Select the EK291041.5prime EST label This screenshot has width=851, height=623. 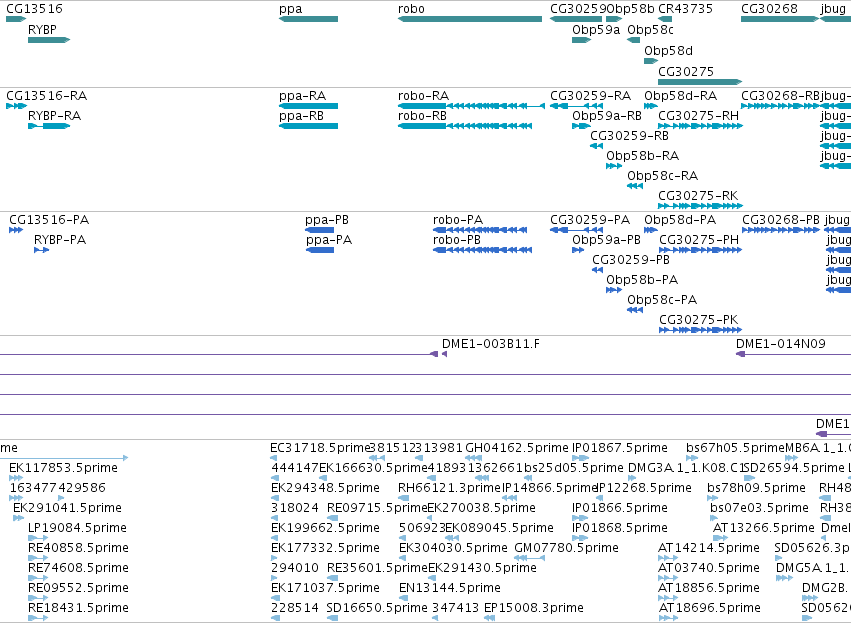tap(67, 508)
